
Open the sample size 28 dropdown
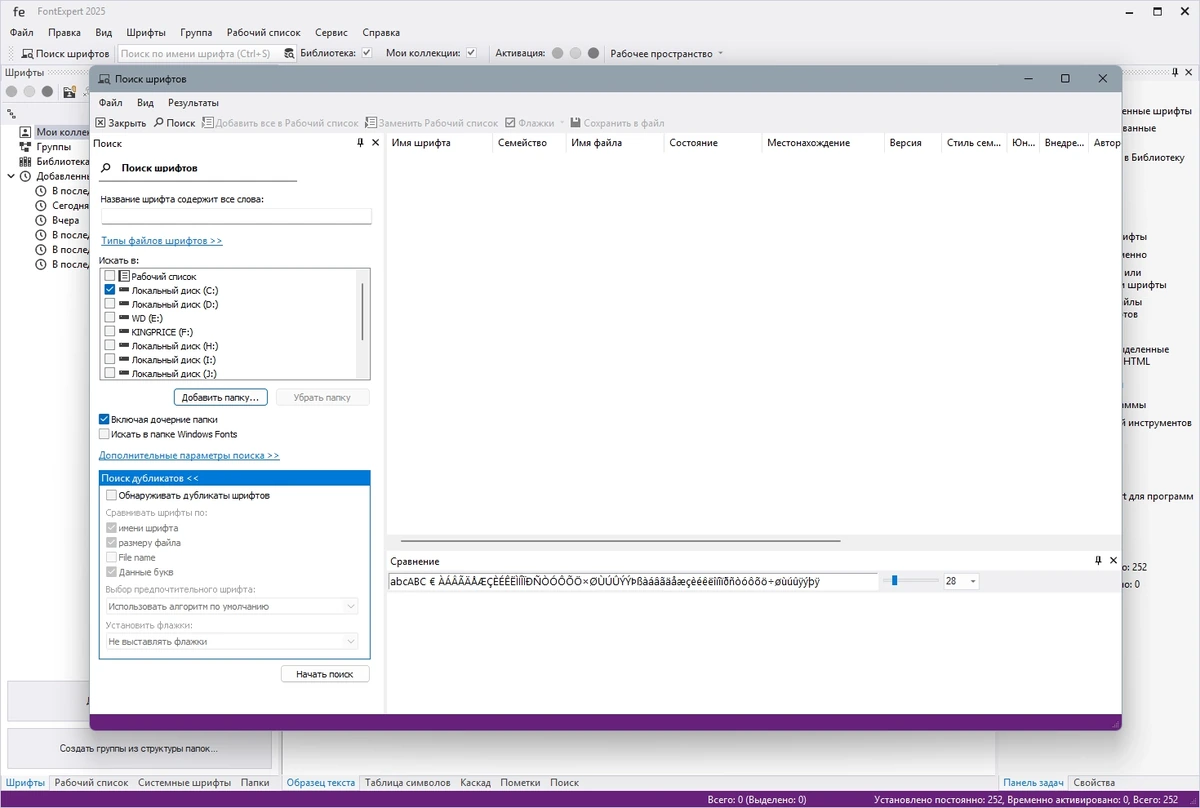pos(973,581)
